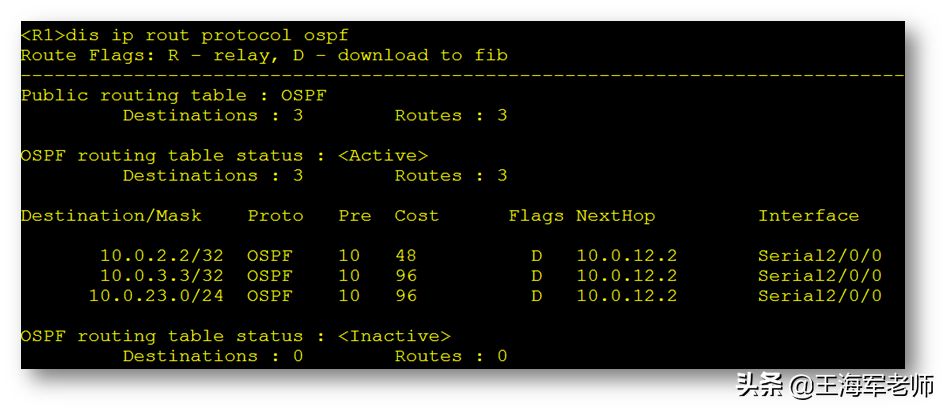Select the destination 10.0.3.3/32 entry
947x411 pixels.
coord(162,276)
